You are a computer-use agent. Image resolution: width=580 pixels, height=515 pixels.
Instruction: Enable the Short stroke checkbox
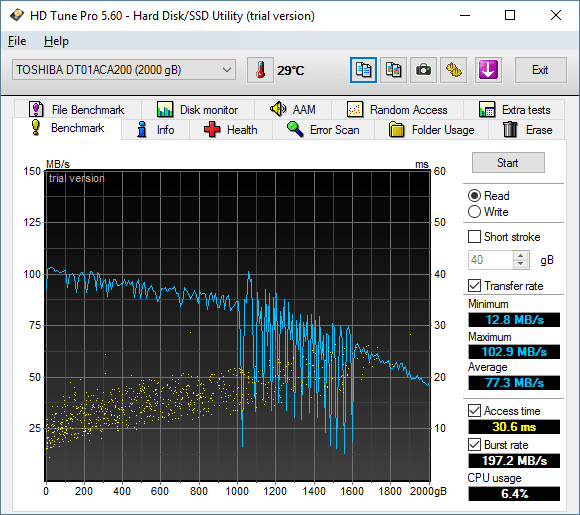click(474, 237)
